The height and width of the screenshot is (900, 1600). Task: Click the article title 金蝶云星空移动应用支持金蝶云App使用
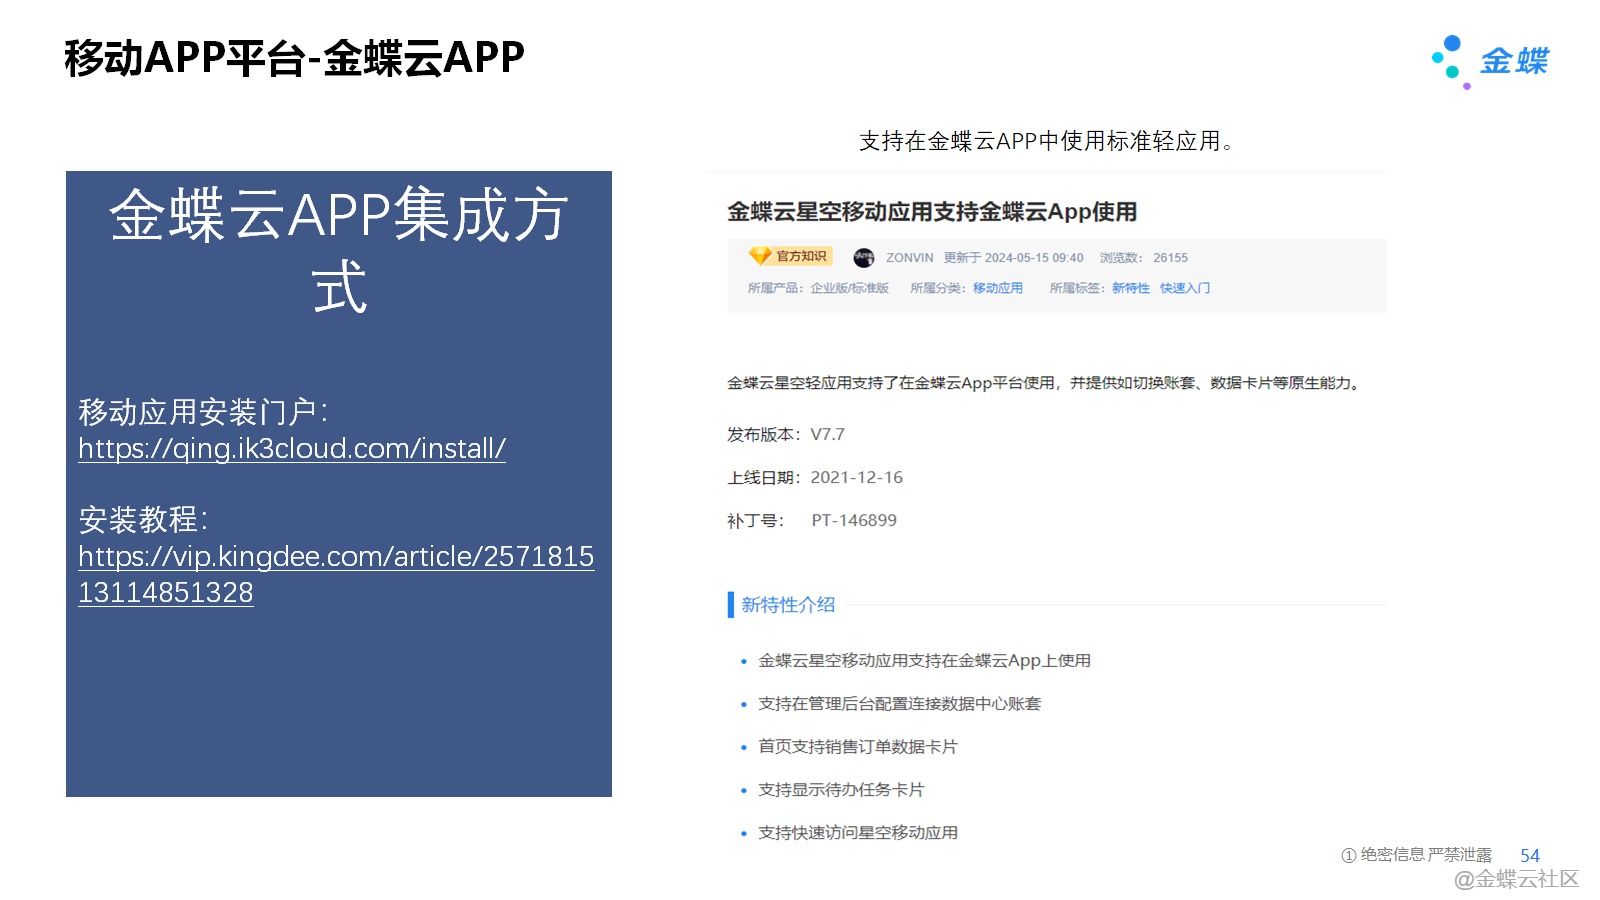(x=931, y=212)
